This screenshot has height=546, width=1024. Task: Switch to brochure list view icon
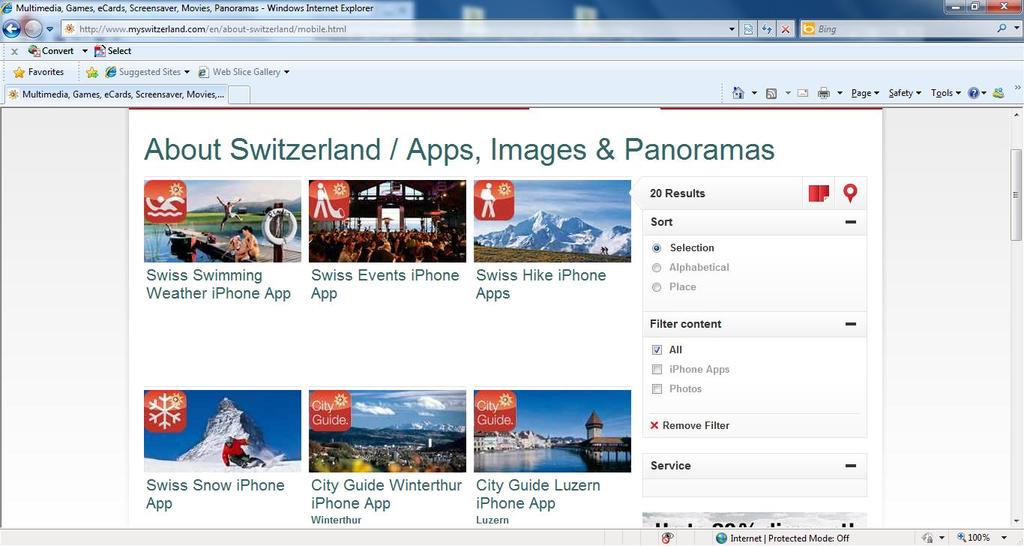pos(819,193)
